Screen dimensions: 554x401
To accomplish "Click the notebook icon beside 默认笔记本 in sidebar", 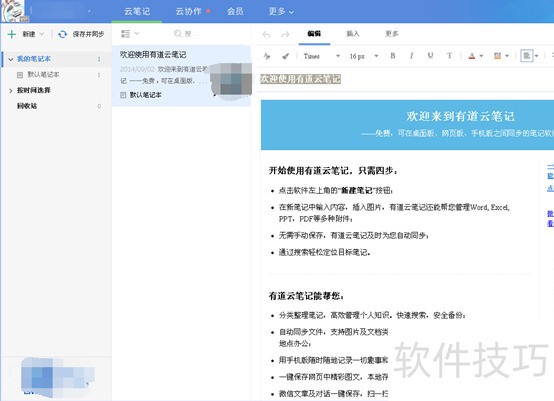I will (20, 75).
